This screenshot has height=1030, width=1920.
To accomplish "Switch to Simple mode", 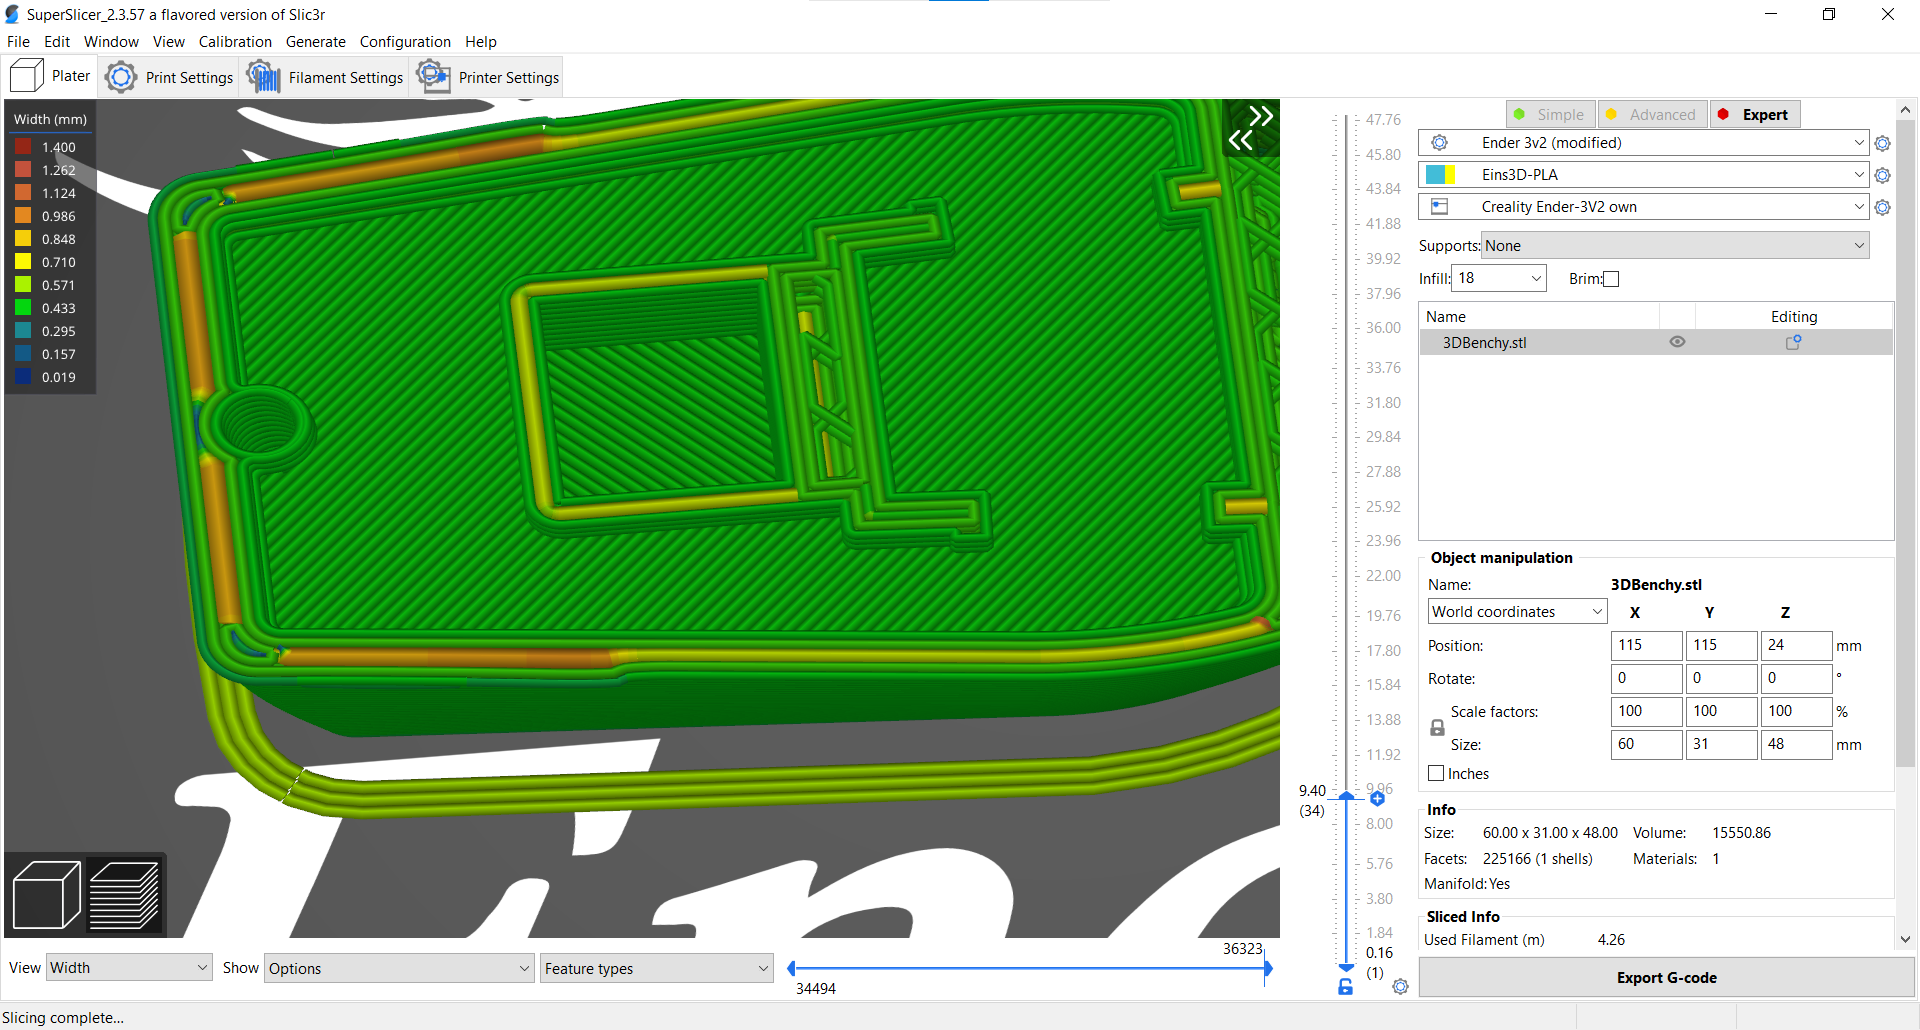I will coord(1550,114).
